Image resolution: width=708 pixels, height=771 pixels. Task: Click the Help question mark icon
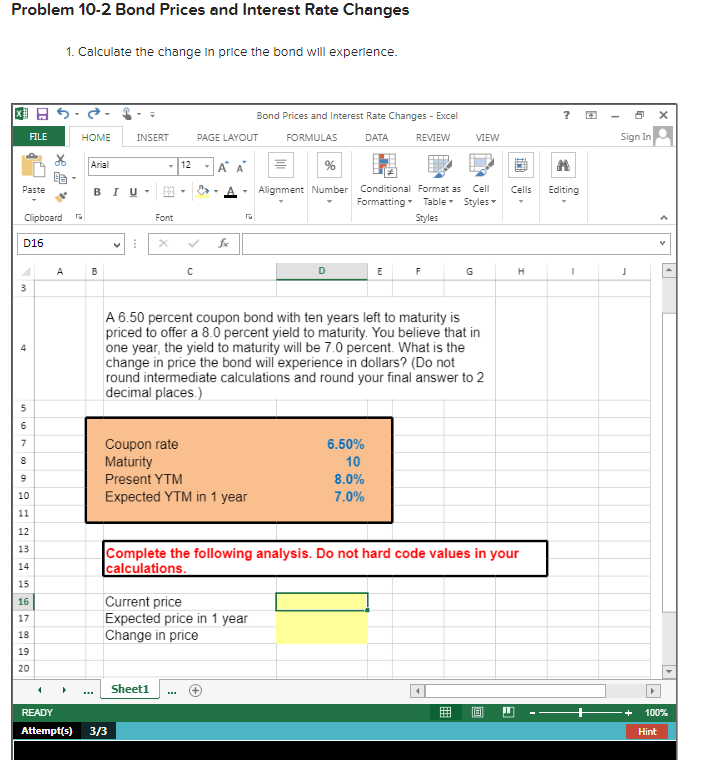[x=566, y=115]
